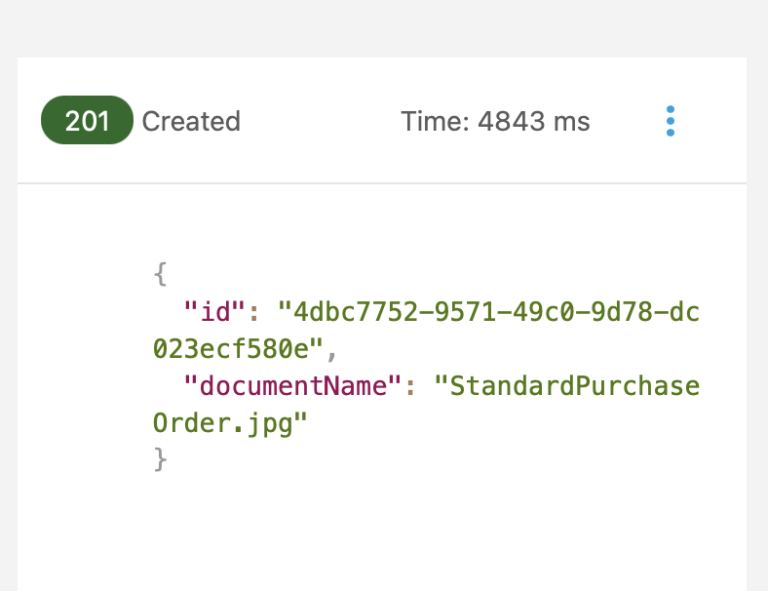
Task: Click the Created status label
Action: coord(191,122)
